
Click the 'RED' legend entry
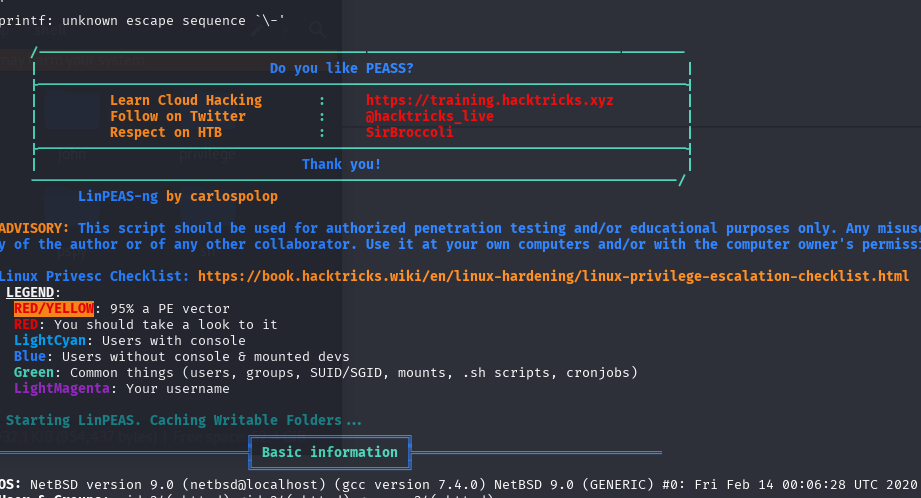click(26, 324)
